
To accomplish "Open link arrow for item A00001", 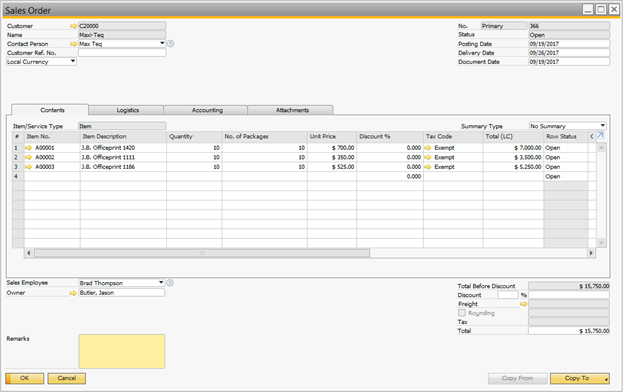I will (28, 148).
